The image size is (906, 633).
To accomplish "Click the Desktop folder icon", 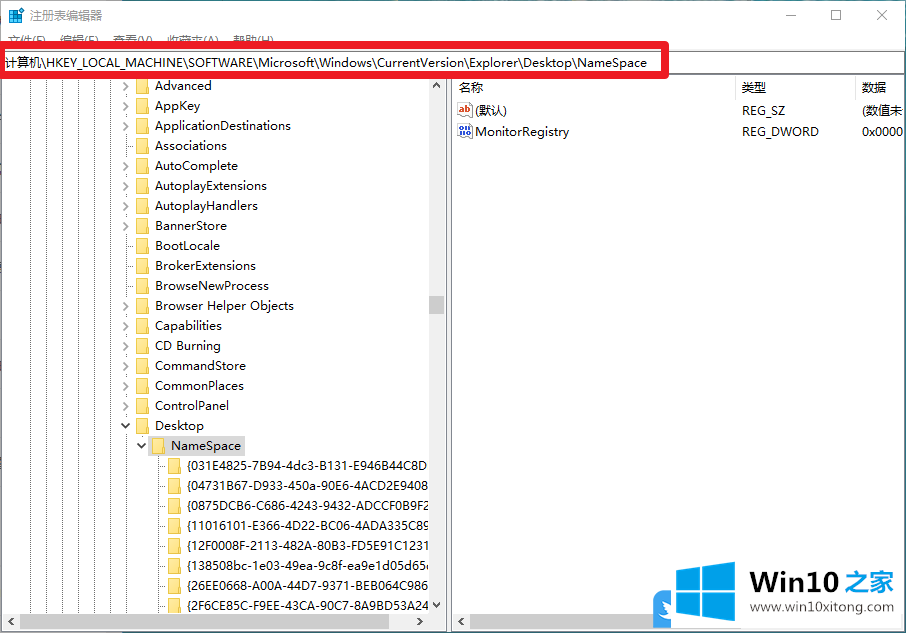I will click(142, 427).
